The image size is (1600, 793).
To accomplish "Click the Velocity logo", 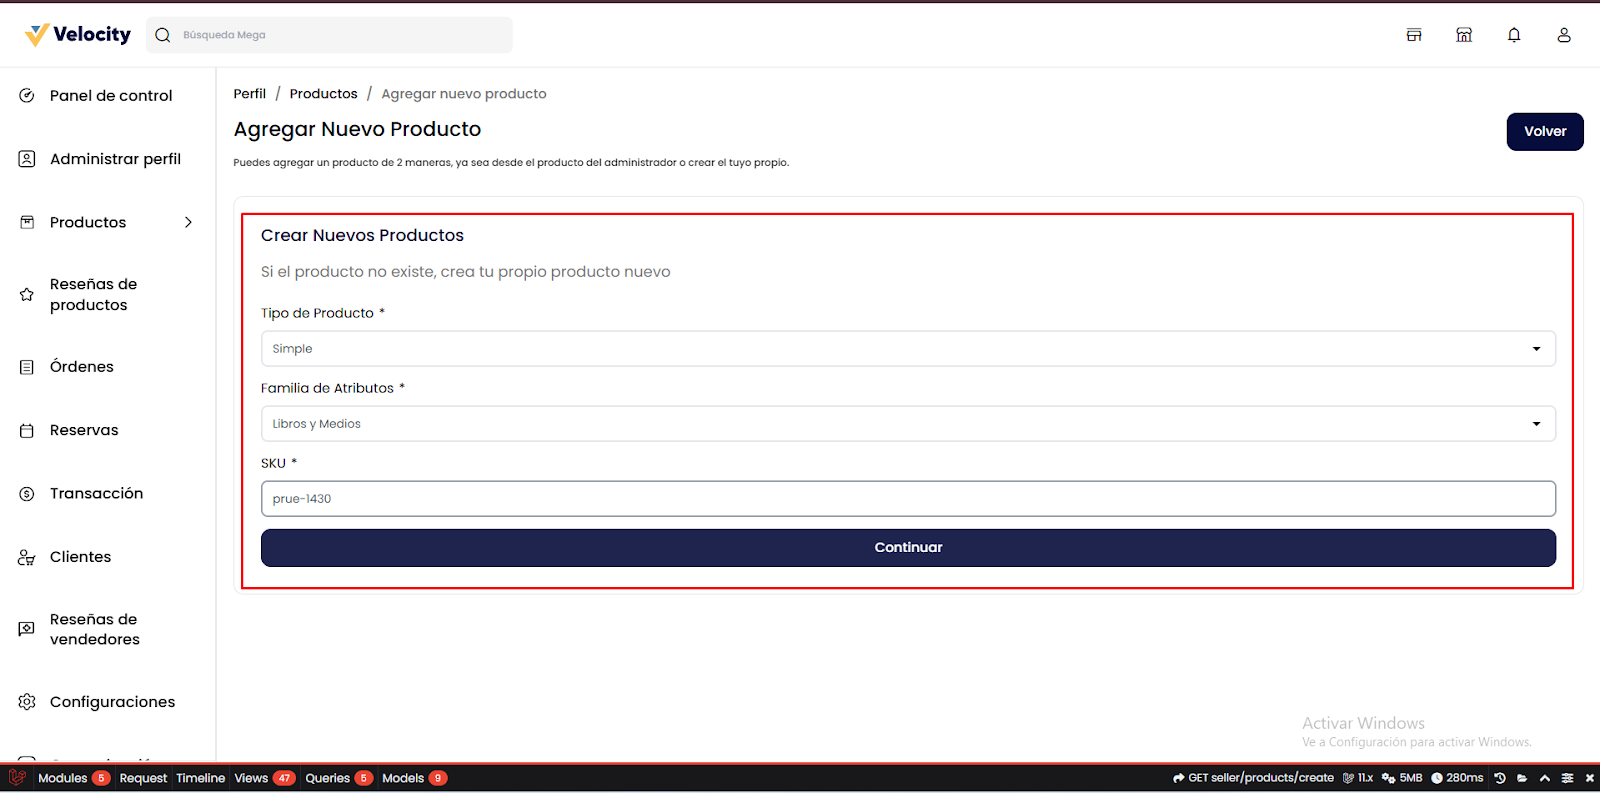I will tap(78, 35).
